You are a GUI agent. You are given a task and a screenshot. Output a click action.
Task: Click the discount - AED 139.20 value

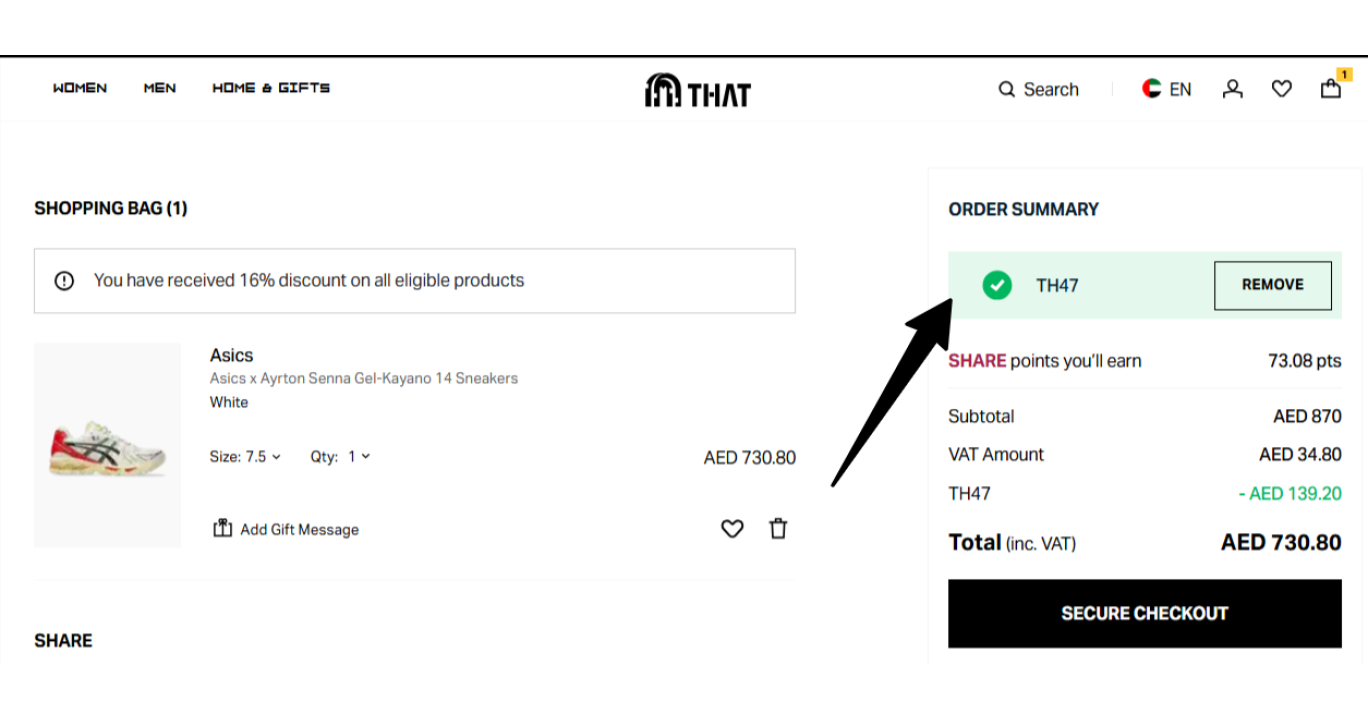pyautogui.click(x=1290, y=493)
